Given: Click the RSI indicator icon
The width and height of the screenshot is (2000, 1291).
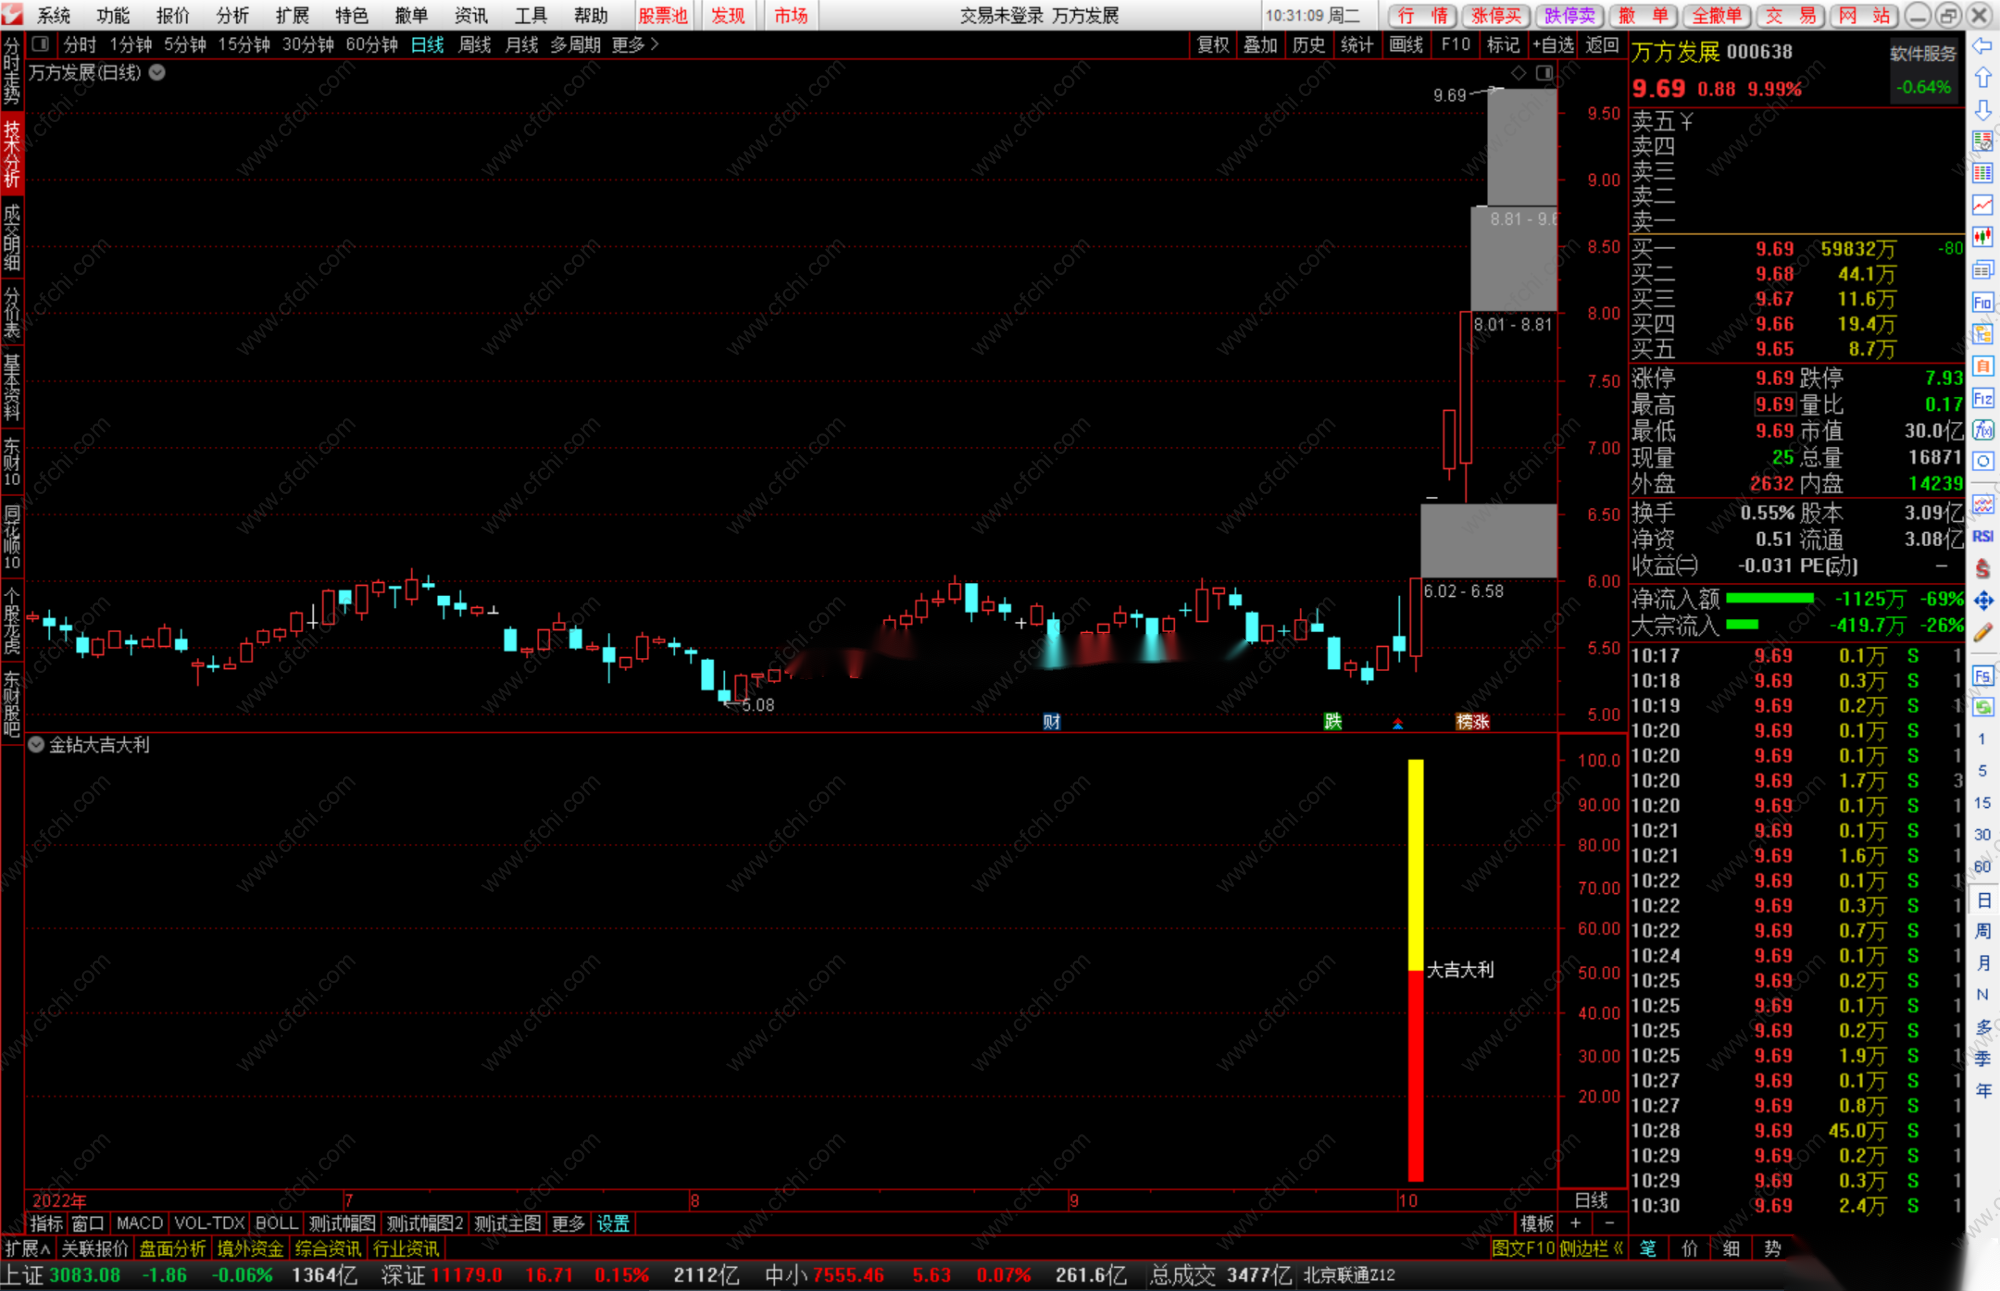Looking at the screenshot, I should coord(1982,537).
